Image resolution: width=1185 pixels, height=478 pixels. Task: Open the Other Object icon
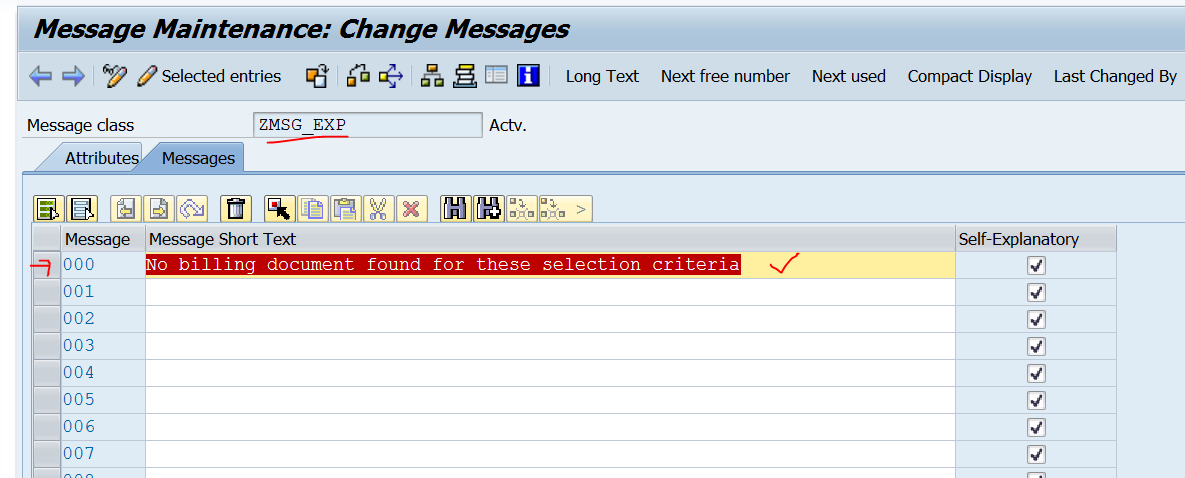317,76
